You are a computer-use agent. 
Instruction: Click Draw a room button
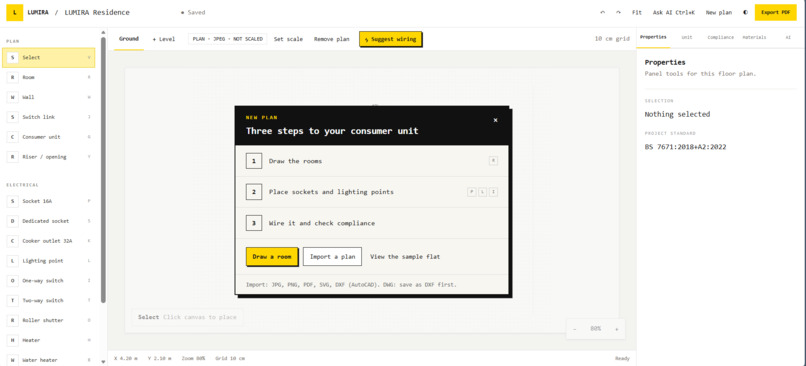pyautogui.click(x=272, y=257)
